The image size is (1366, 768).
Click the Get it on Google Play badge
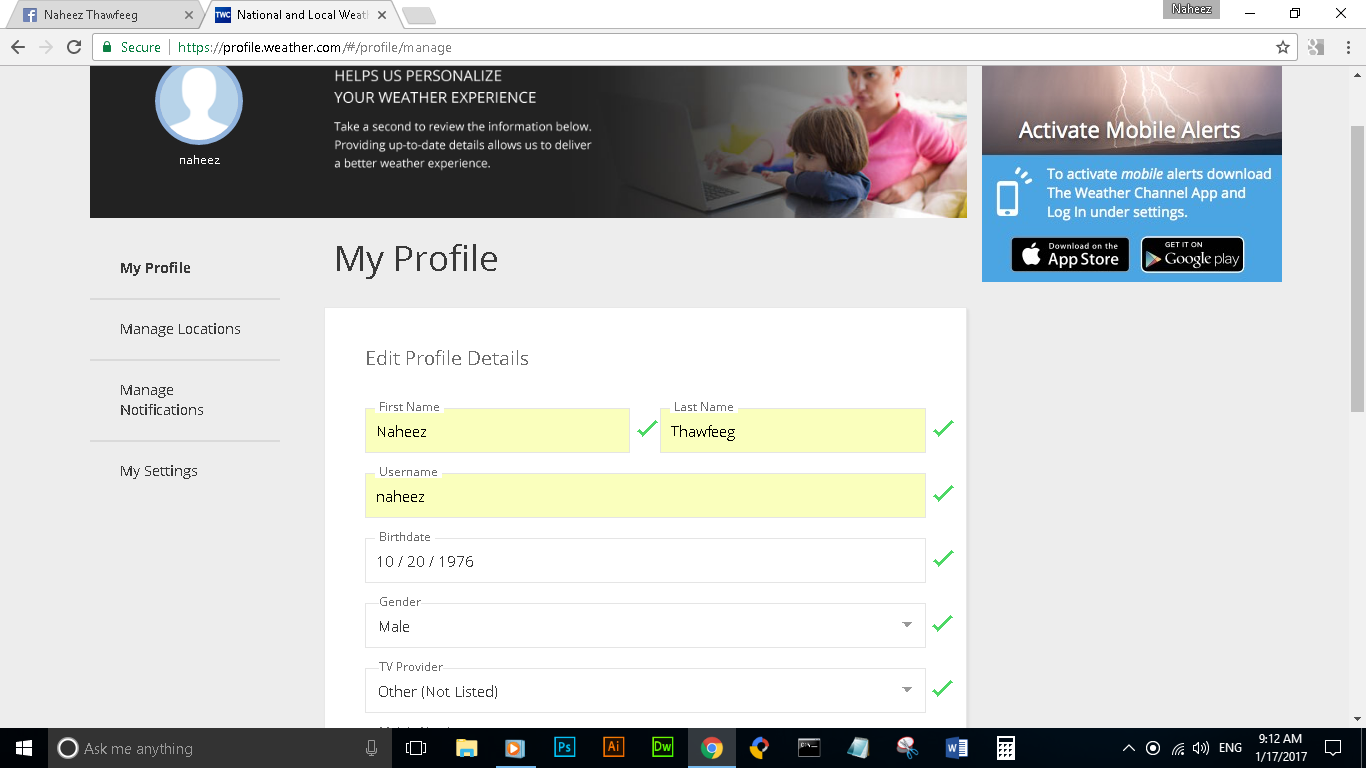[1192, 255]
